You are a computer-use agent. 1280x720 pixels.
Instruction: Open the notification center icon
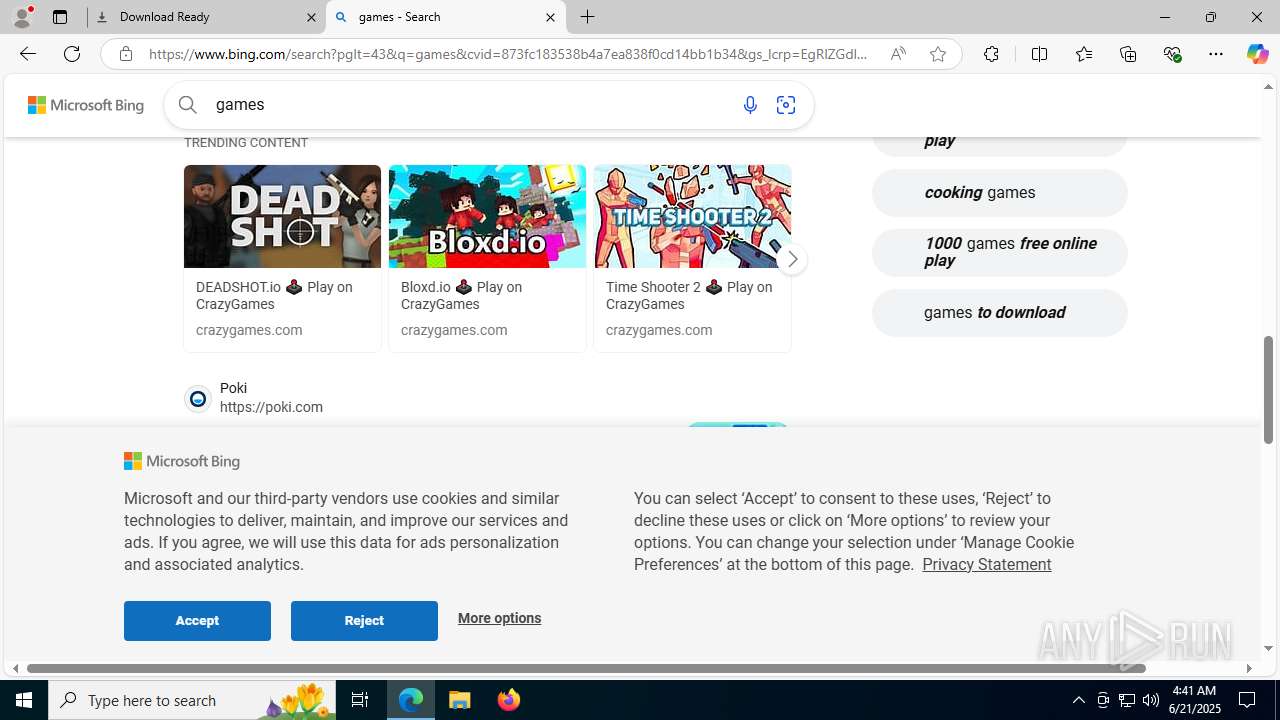tap(1247, 700)
